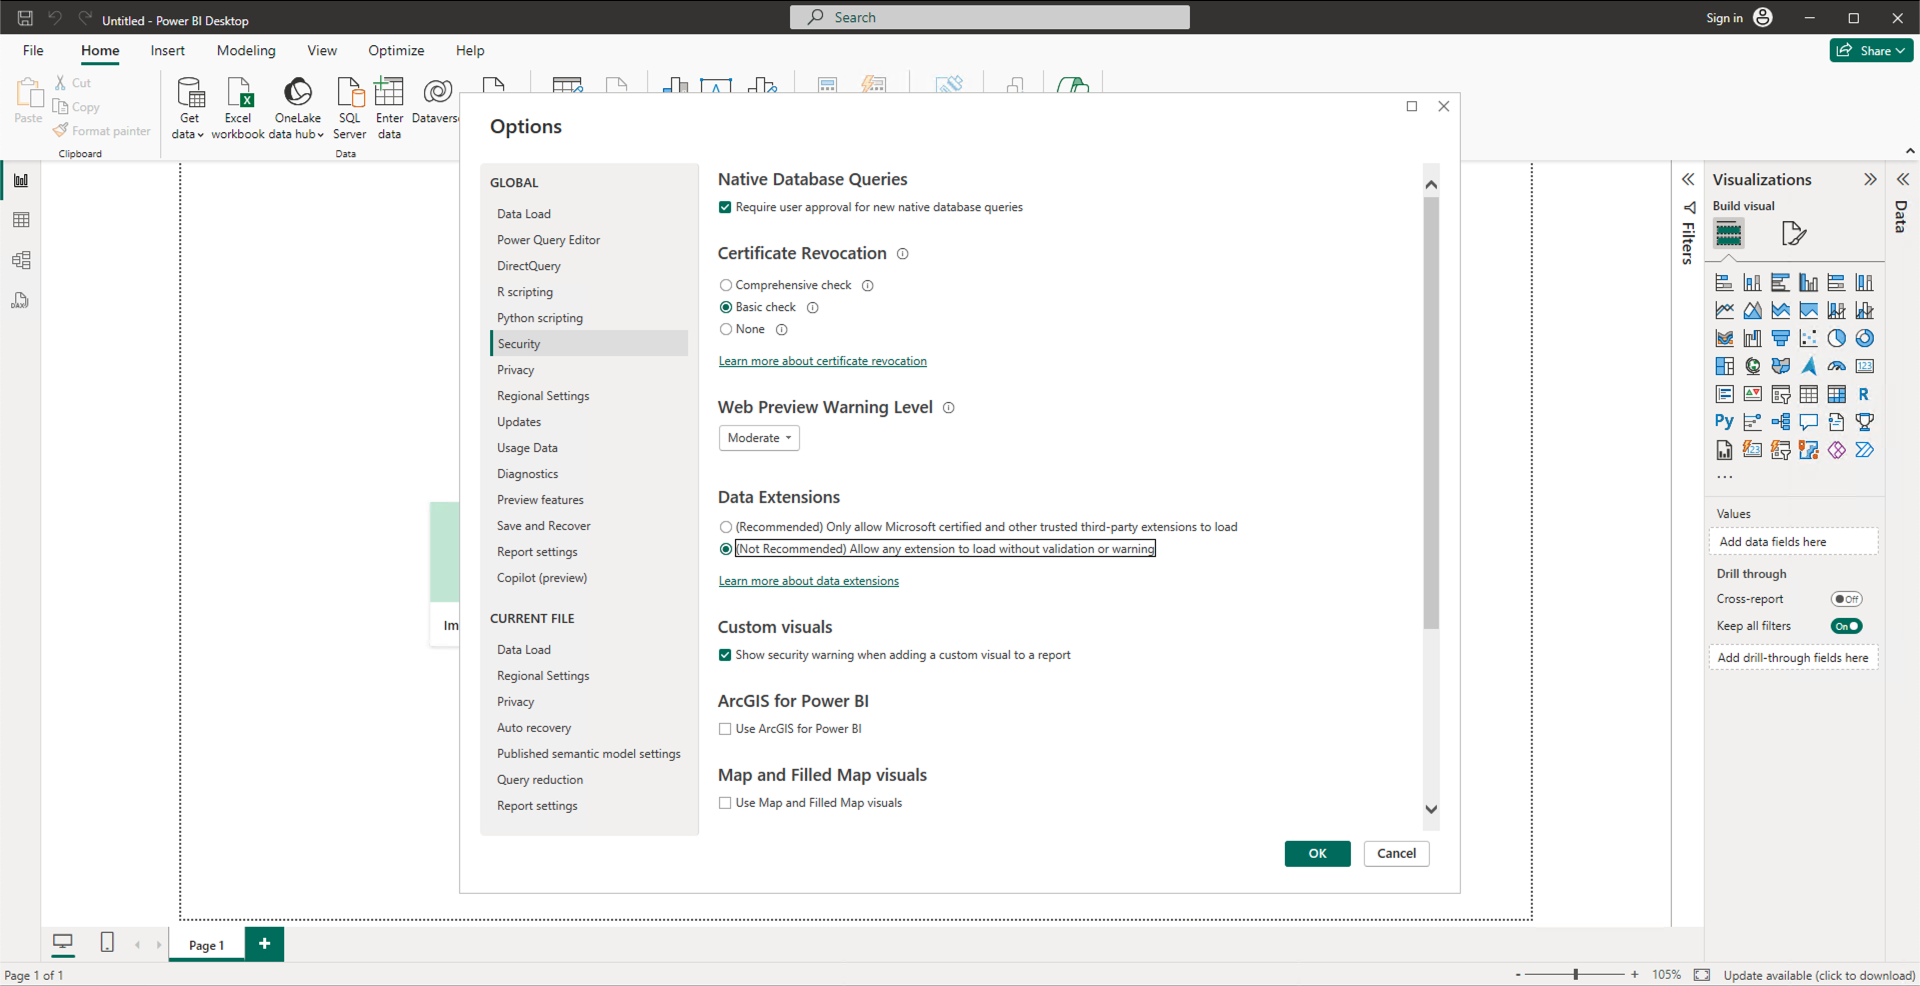
Task: Select the decomposition tree visual
Action: (x=1780, y=422)
